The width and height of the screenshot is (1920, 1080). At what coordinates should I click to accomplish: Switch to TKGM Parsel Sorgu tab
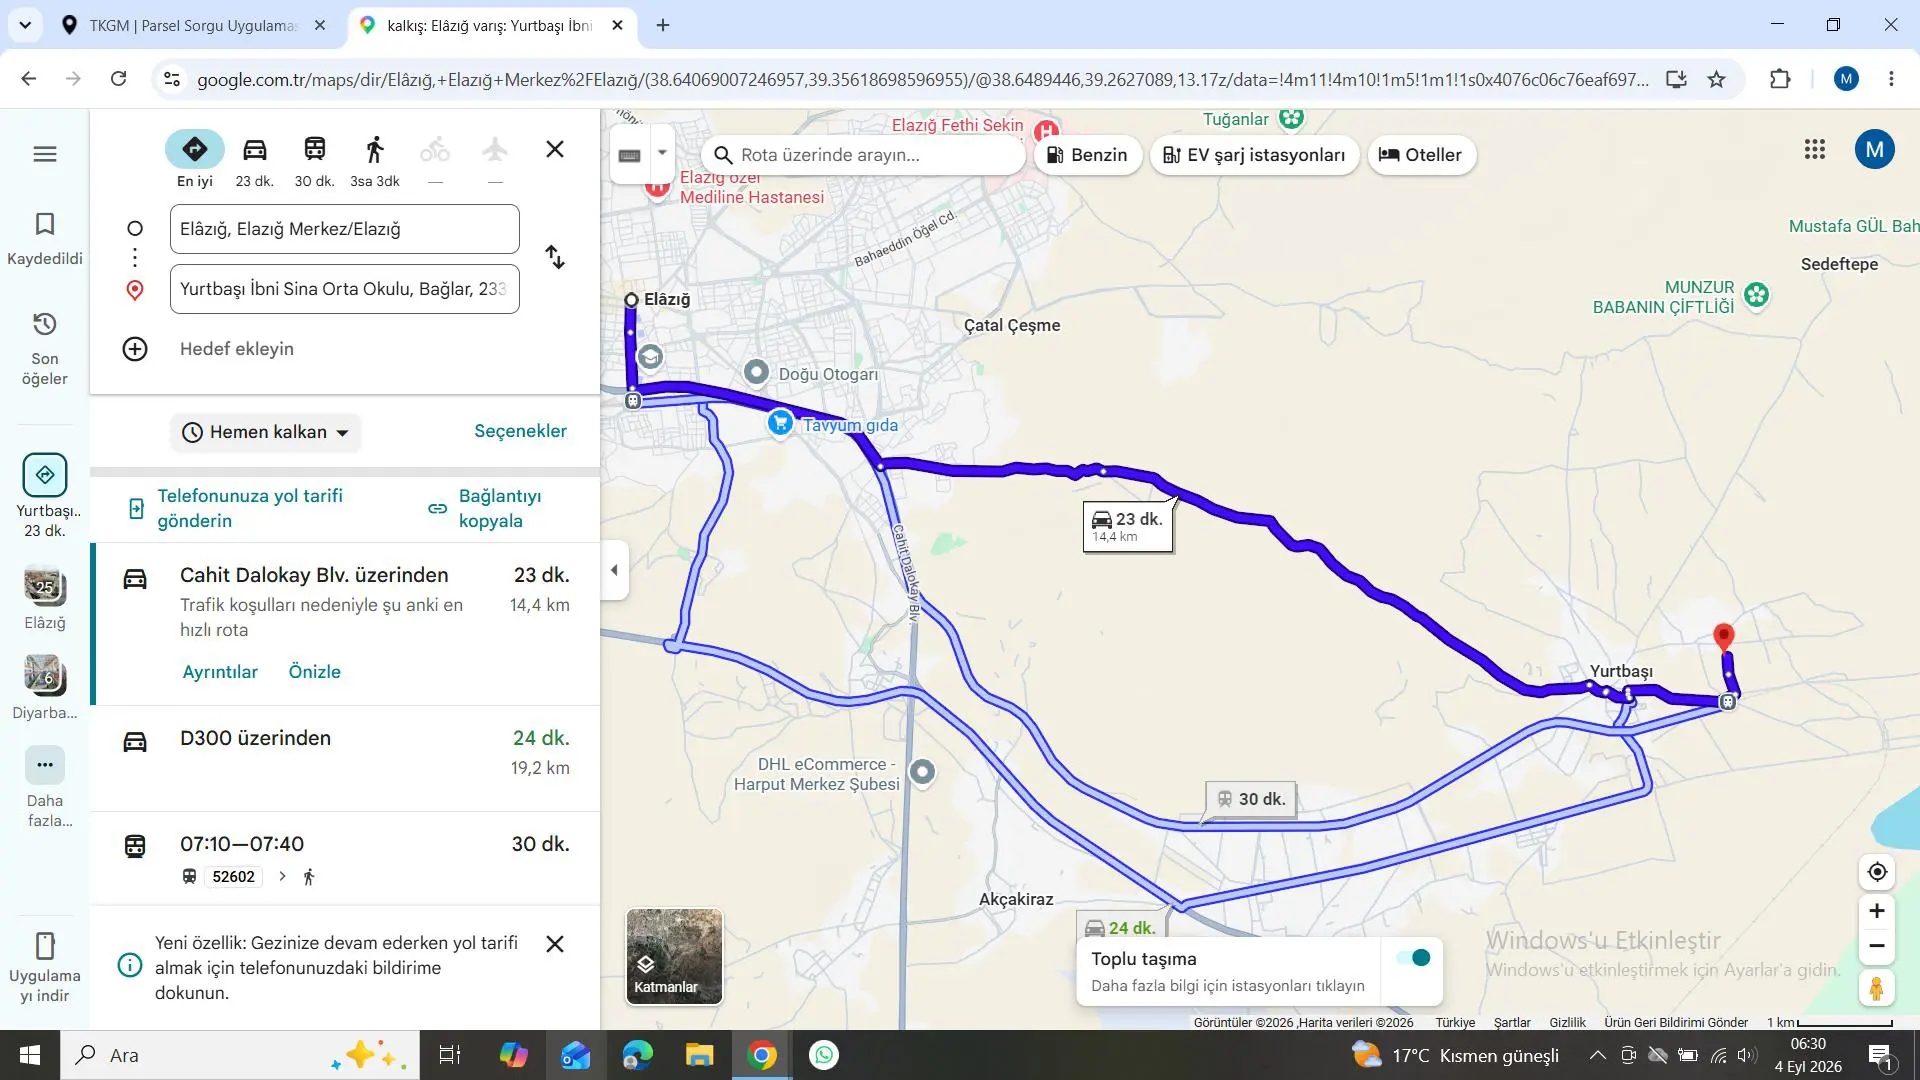coord(192,25)
